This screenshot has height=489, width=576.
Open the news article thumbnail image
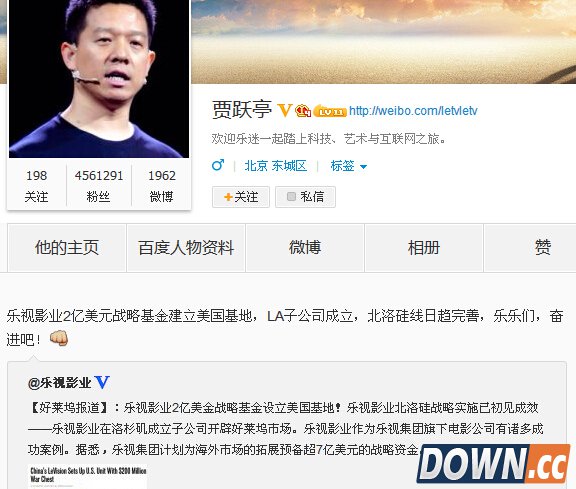tap(87, 477)
